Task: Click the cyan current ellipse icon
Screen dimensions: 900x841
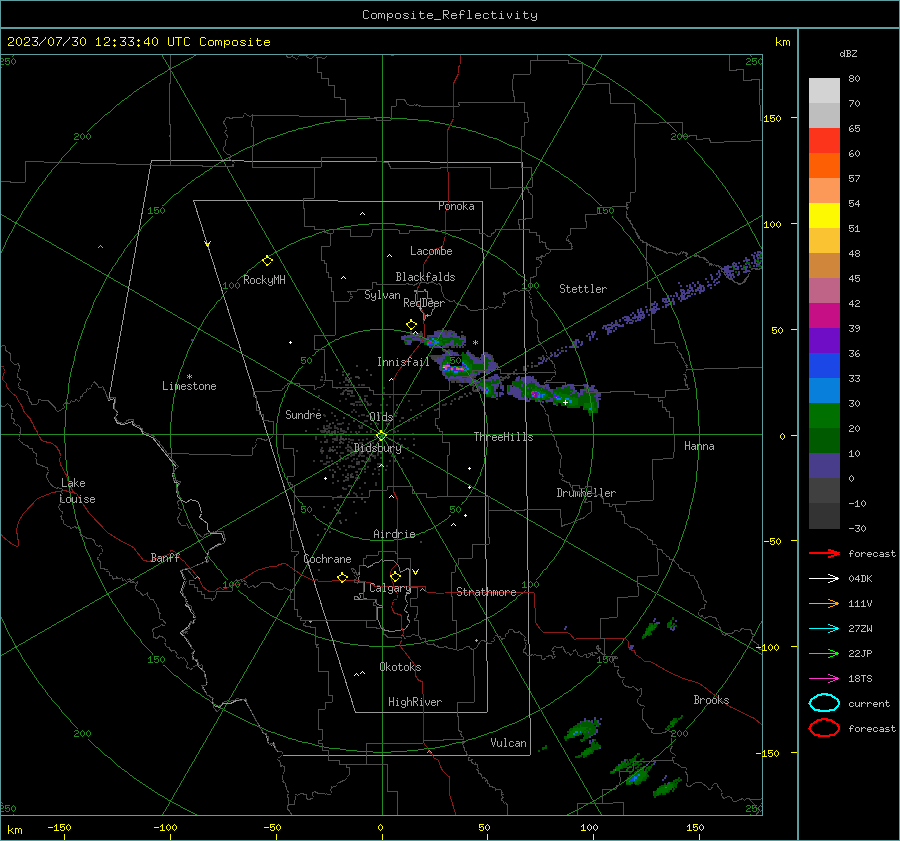Action: click(x=824, y=703)
